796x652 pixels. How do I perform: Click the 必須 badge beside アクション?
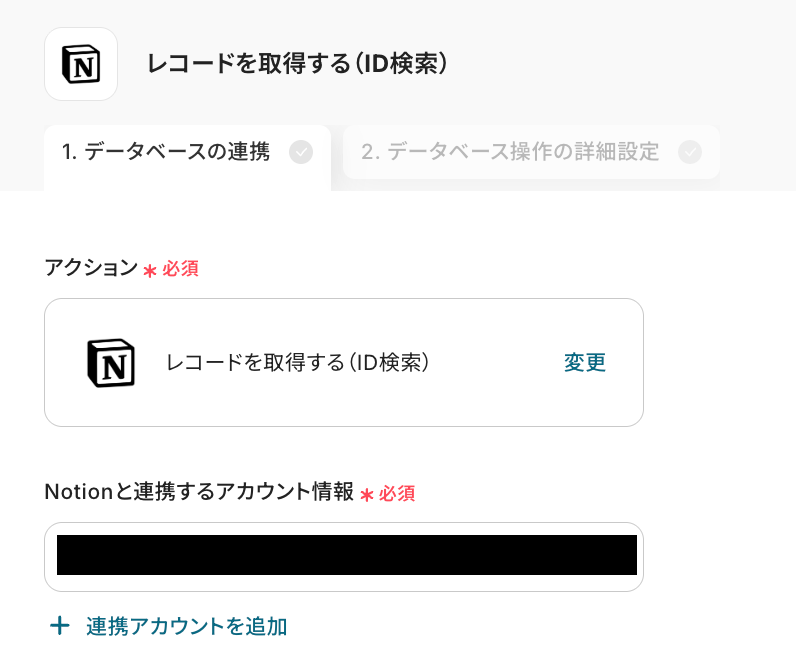coord(181,268)
